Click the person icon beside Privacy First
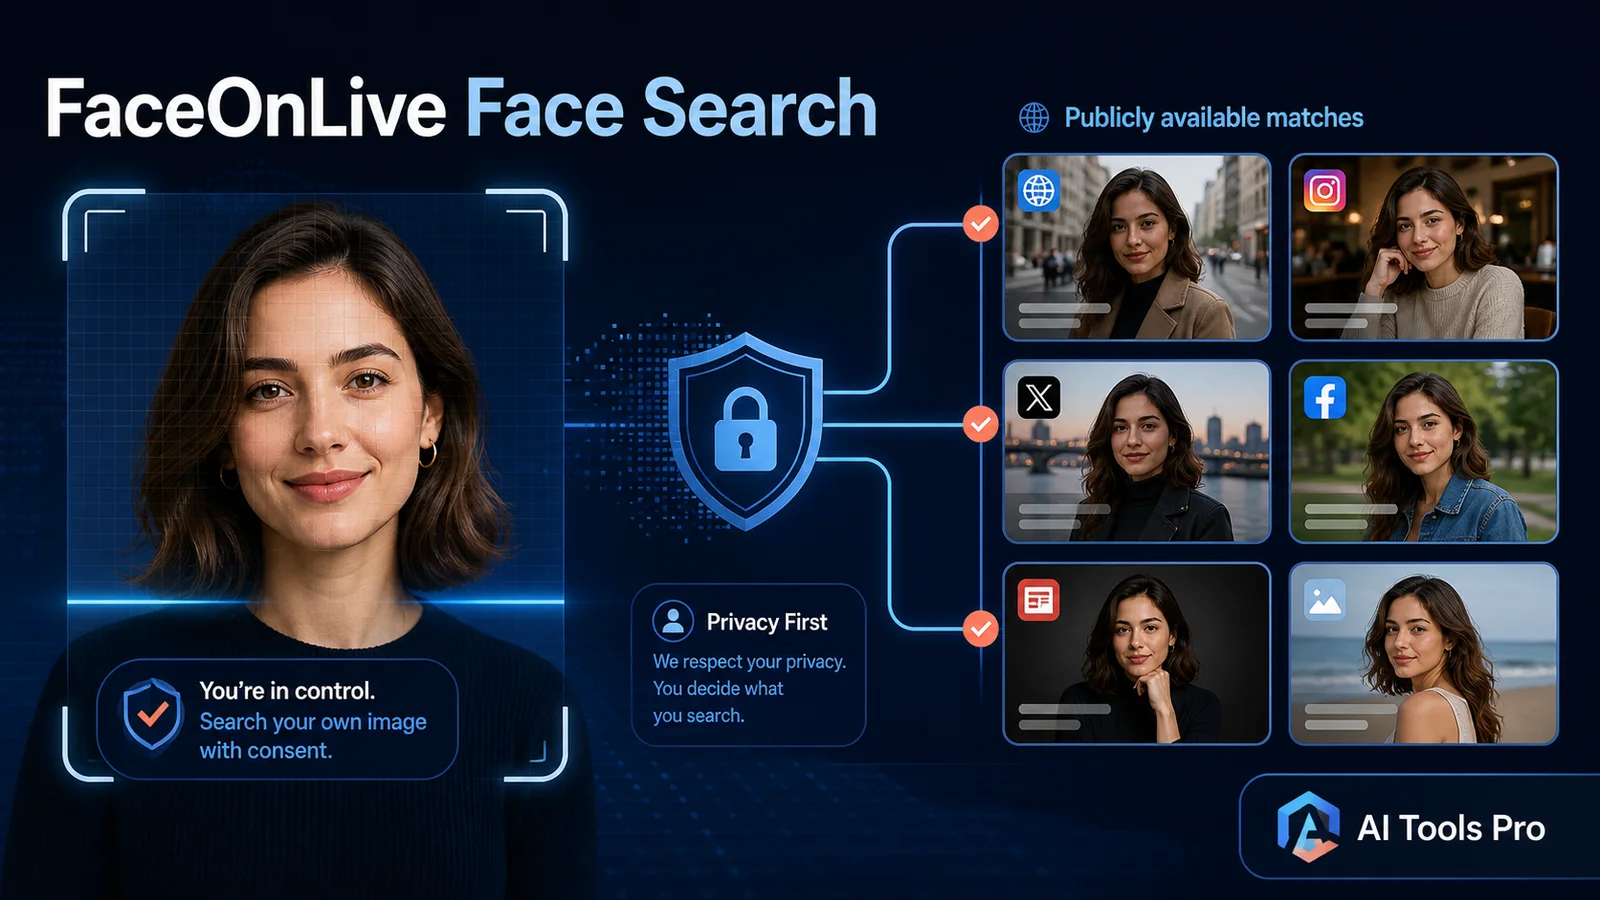This screenshot has width=1600, height=900. 673,621
